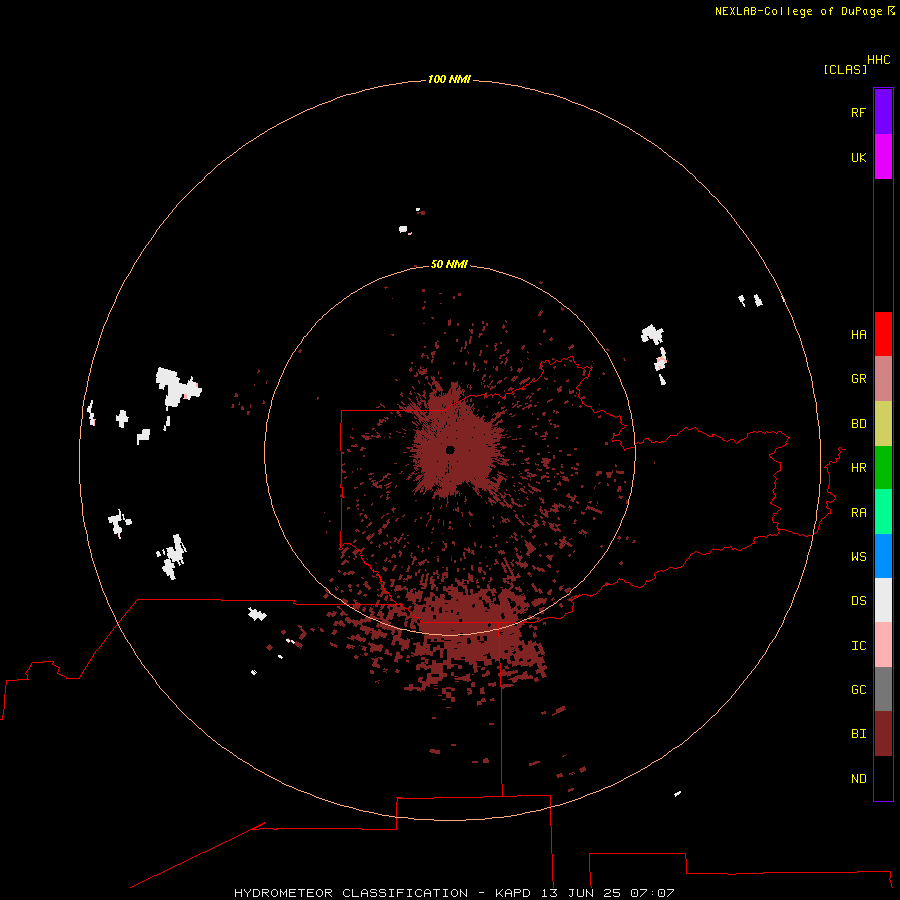This screenshot has height=900, width=900.
Task: Click the BI legend label
Action: tap(858, 734)
